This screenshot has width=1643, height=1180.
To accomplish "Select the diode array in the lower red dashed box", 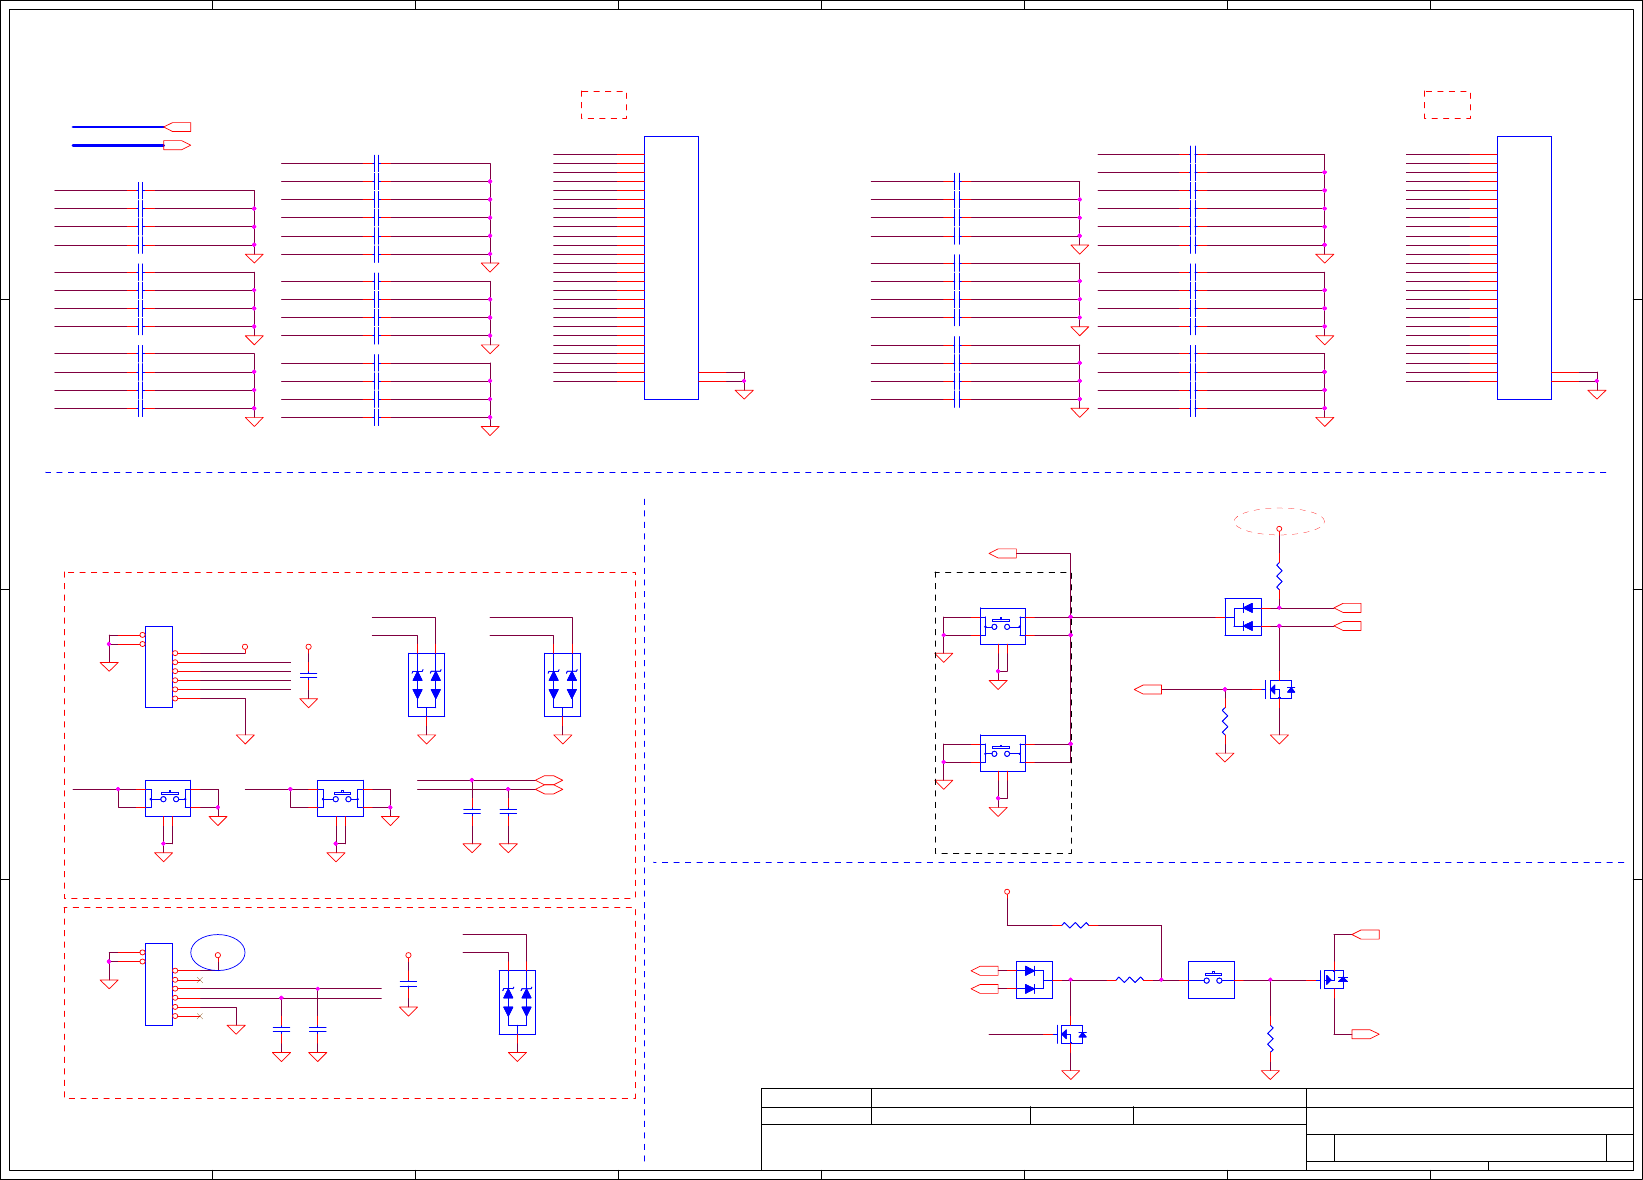I will (x=517, y=1002).
